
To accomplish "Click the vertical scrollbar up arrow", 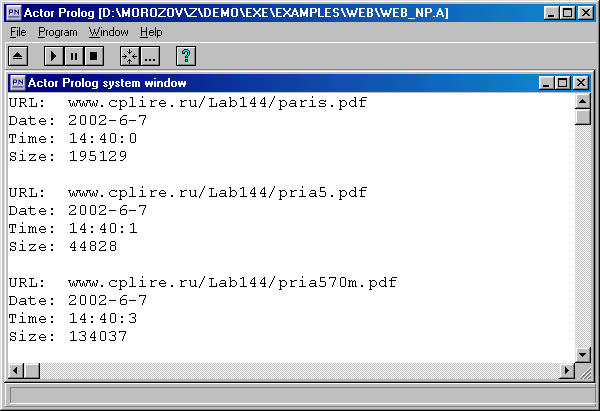I will point(582,101).
